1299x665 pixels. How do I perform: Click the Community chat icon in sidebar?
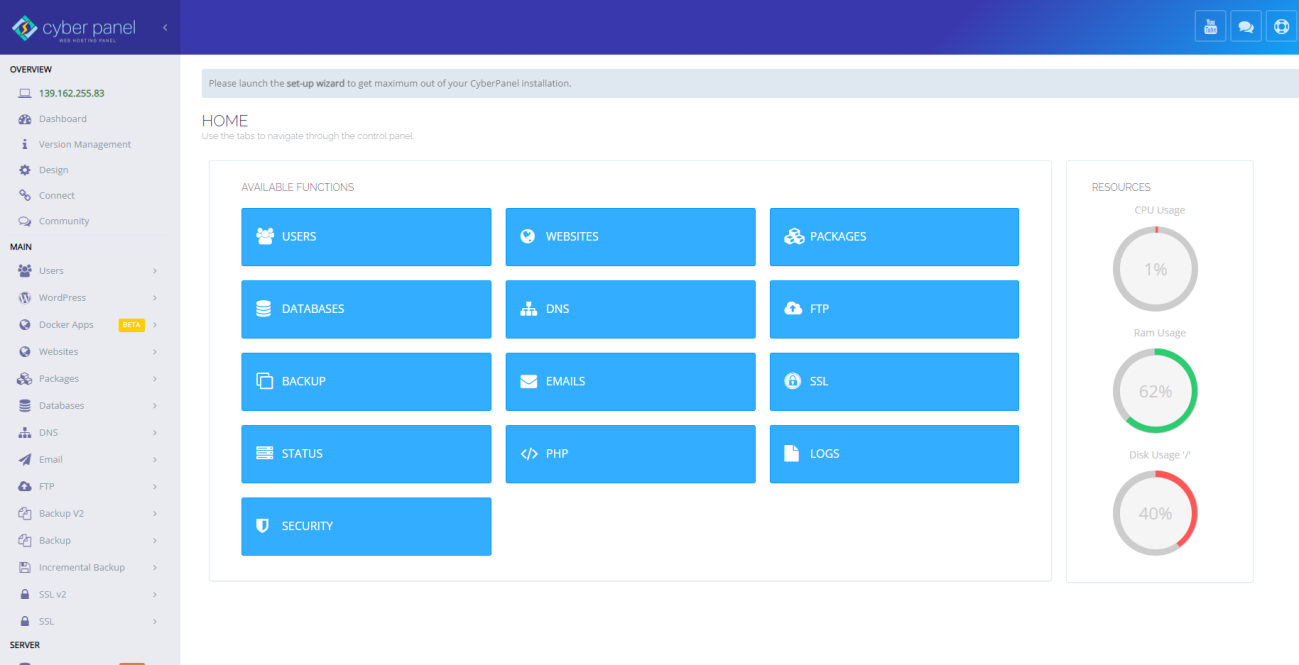25,221
